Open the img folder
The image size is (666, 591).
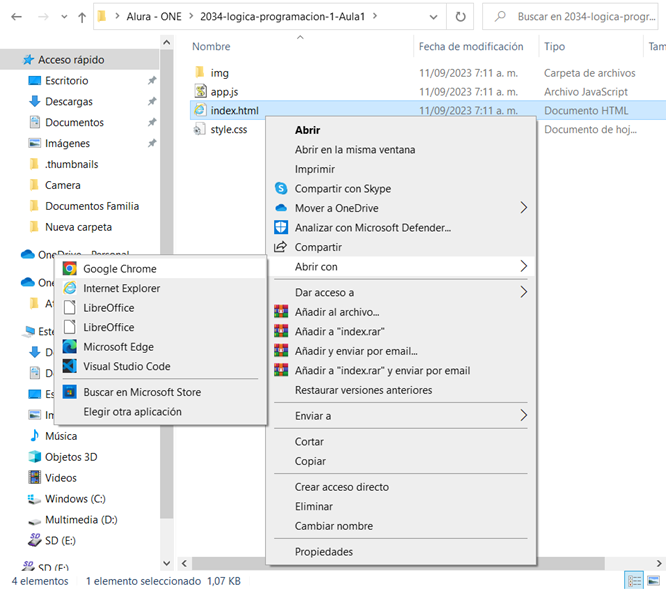point(219,73)
